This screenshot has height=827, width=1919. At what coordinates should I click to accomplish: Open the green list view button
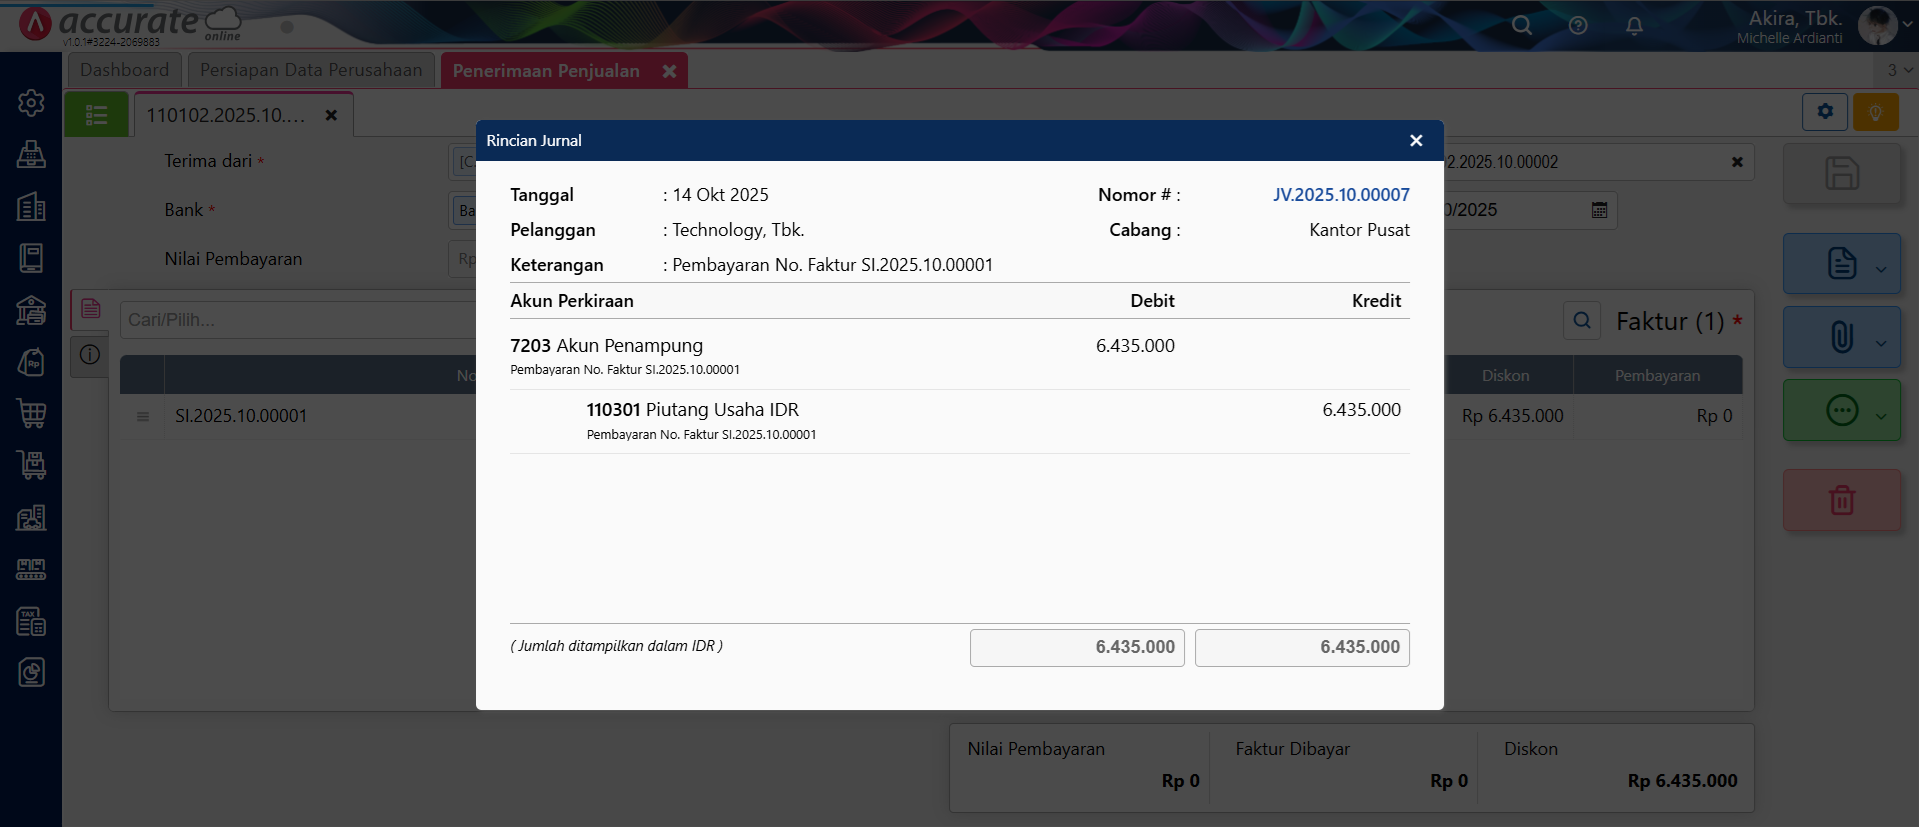tap(97, 115)
